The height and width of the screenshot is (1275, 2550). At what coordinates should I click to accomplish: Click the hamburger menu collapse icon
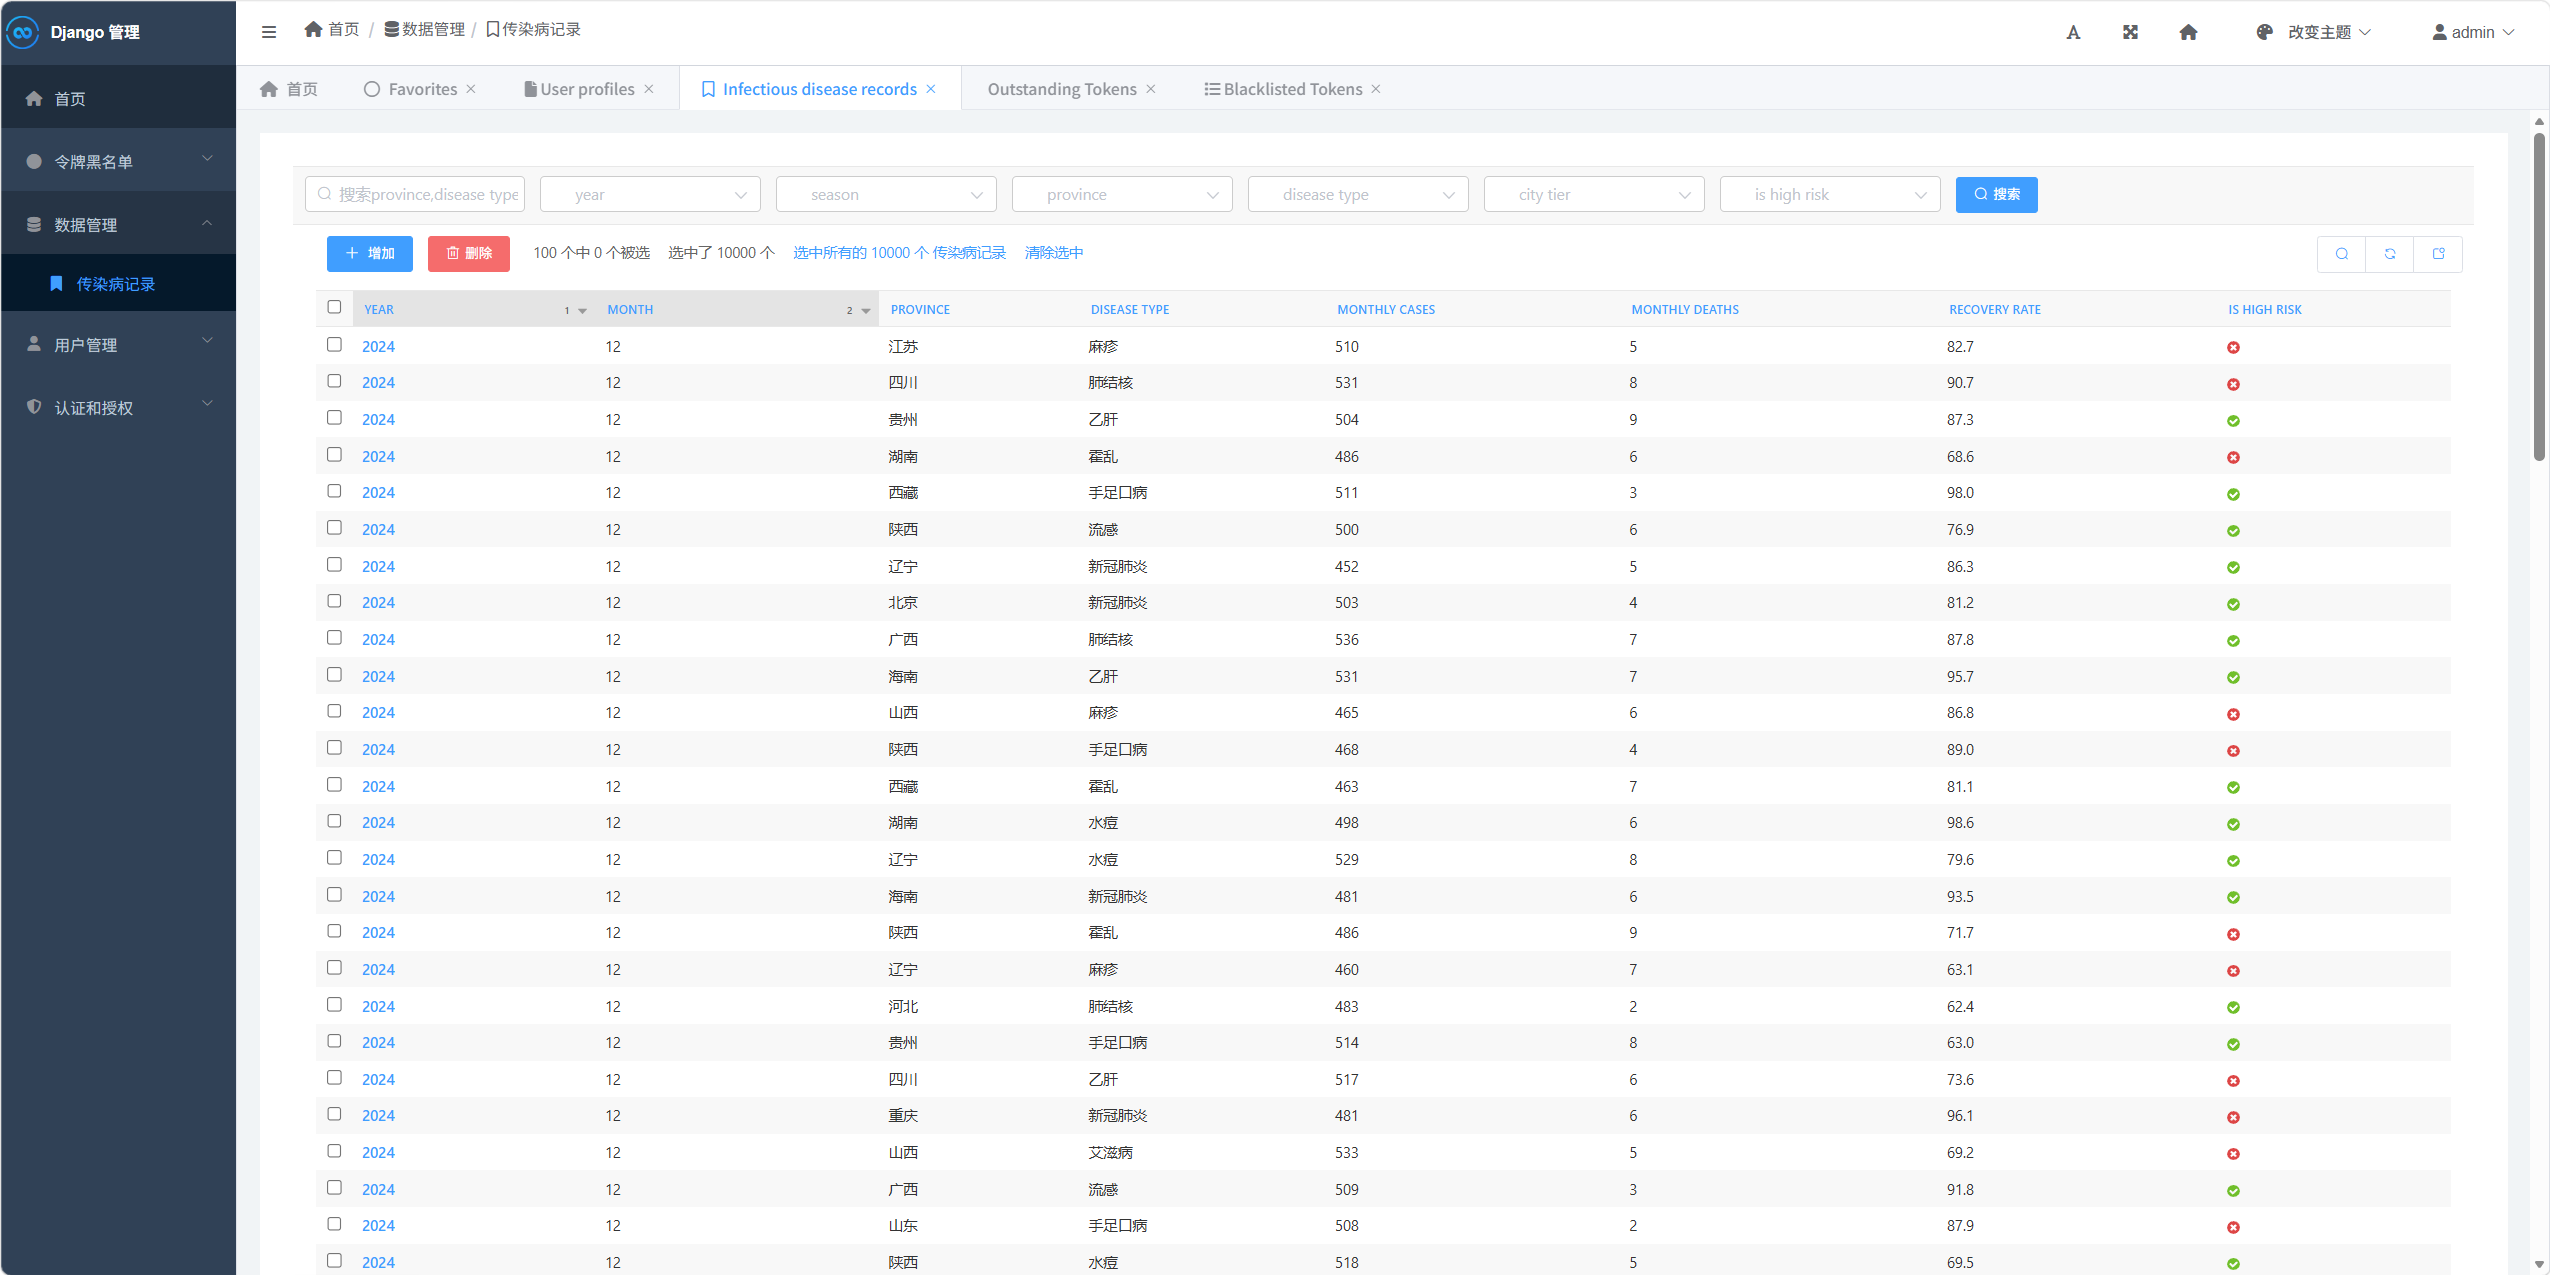pos(268,31)
